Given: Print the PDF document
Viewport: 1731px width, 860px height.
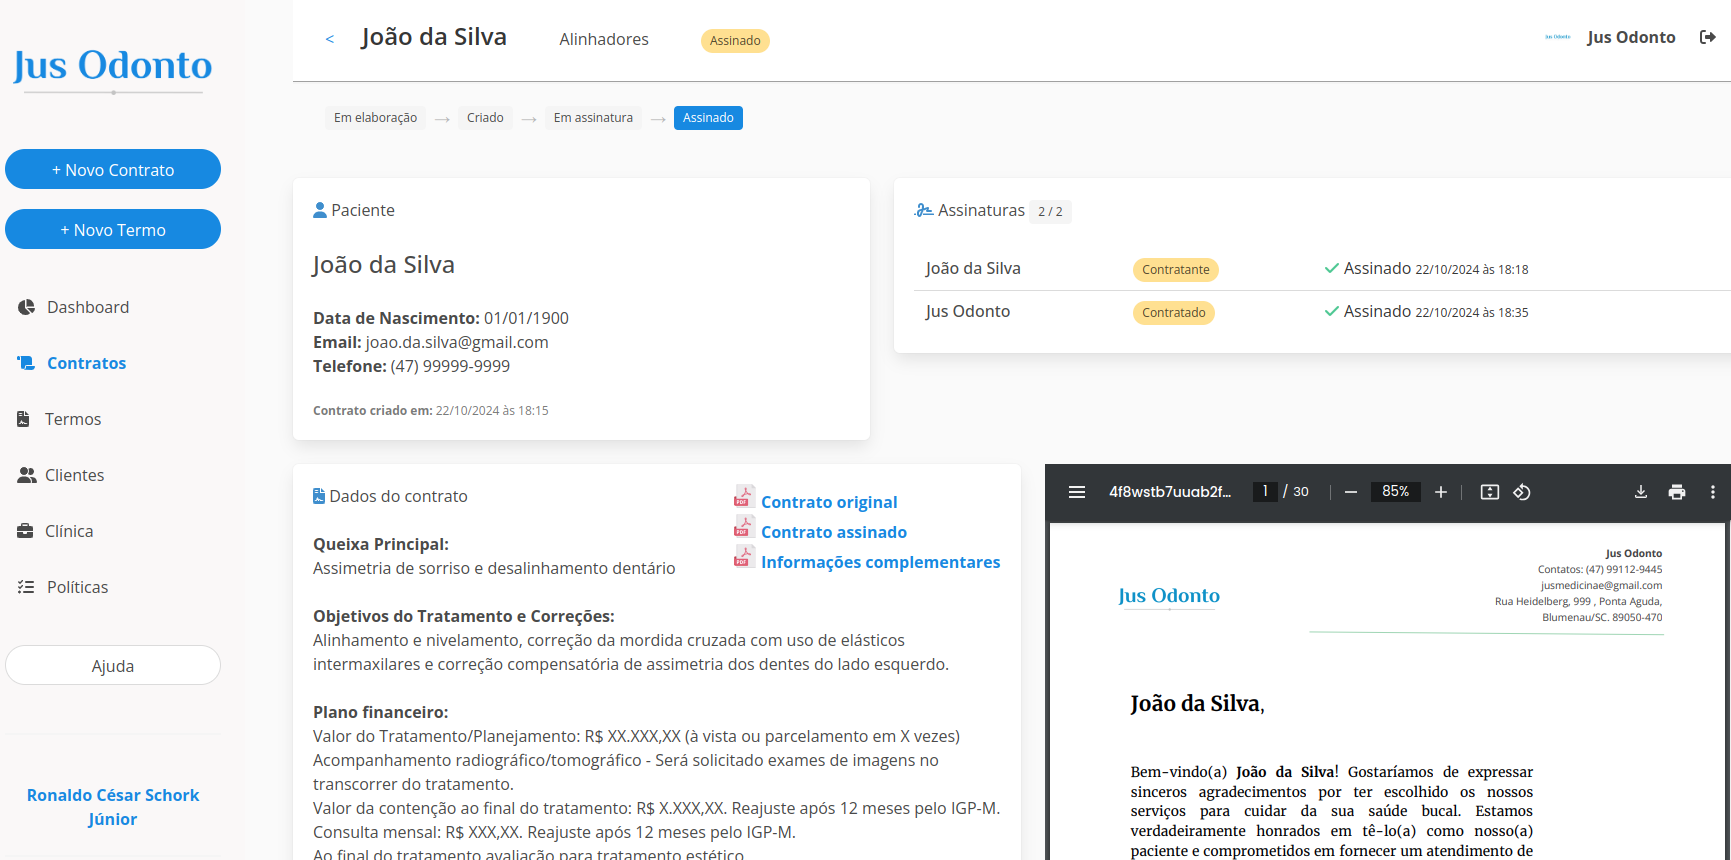Looking at the screenshot, I should [1677, 492].
